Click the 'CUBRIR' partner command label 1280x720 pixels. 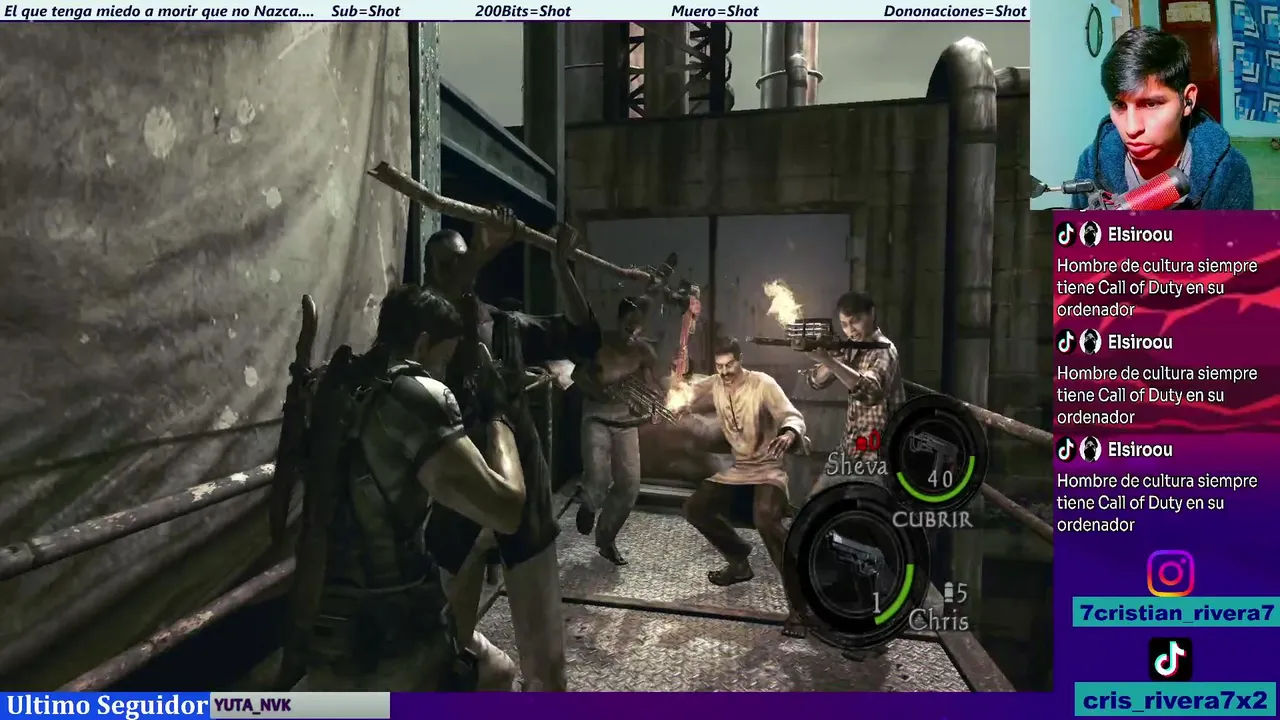pos(931,518)
